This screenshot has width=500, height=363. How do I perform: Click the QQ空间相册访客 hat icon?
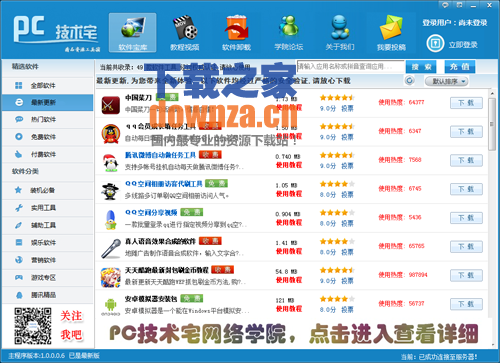[110, 191]
